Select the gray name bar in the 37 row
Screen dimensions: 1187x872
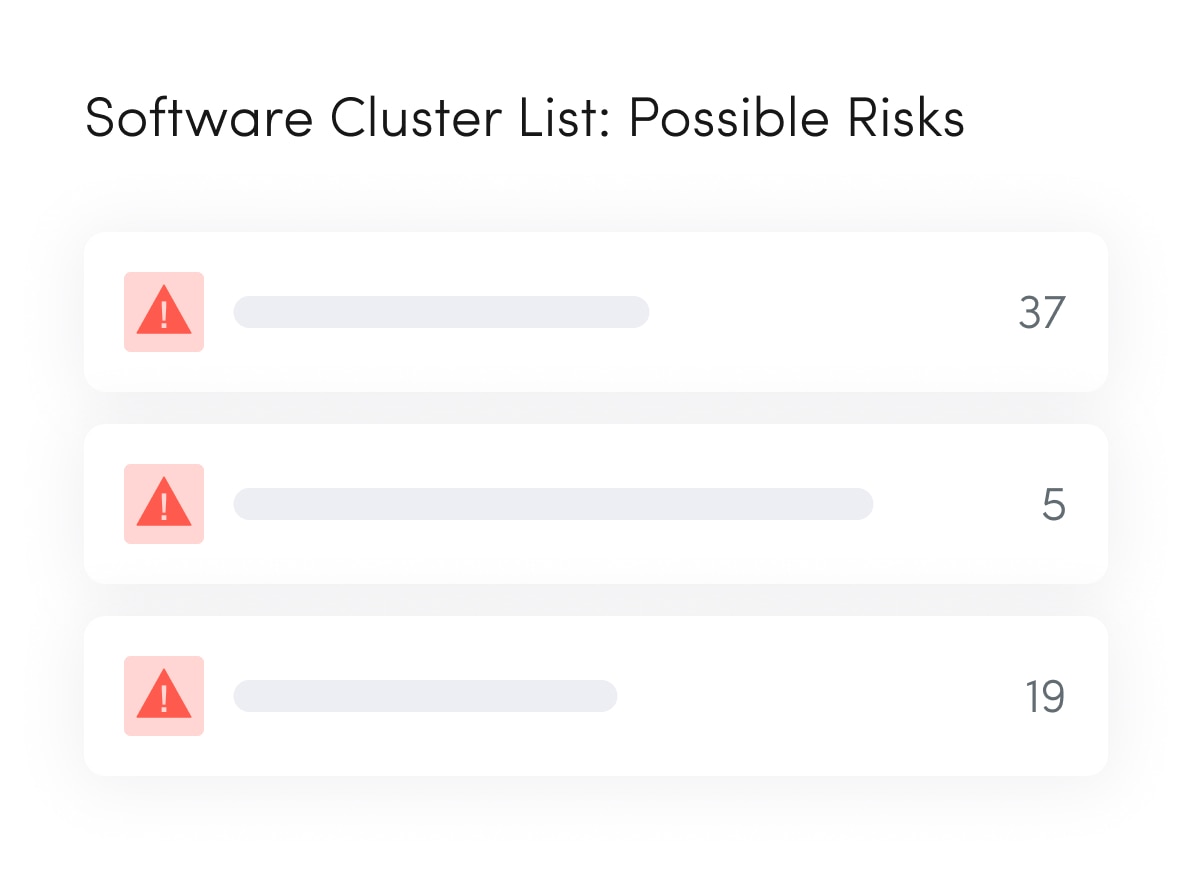point(441,312)
